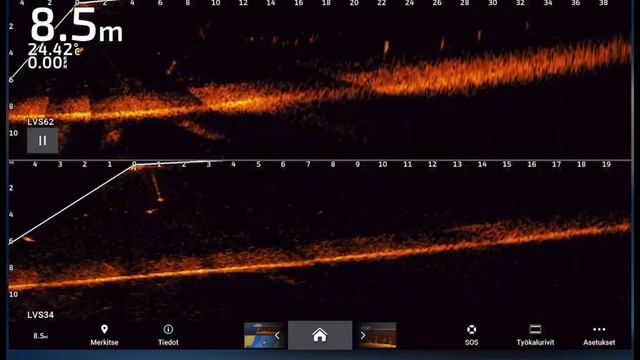Select the LVS62 panel label
The height and width of the screenshot is (360, 640).
tap(40, 122)
